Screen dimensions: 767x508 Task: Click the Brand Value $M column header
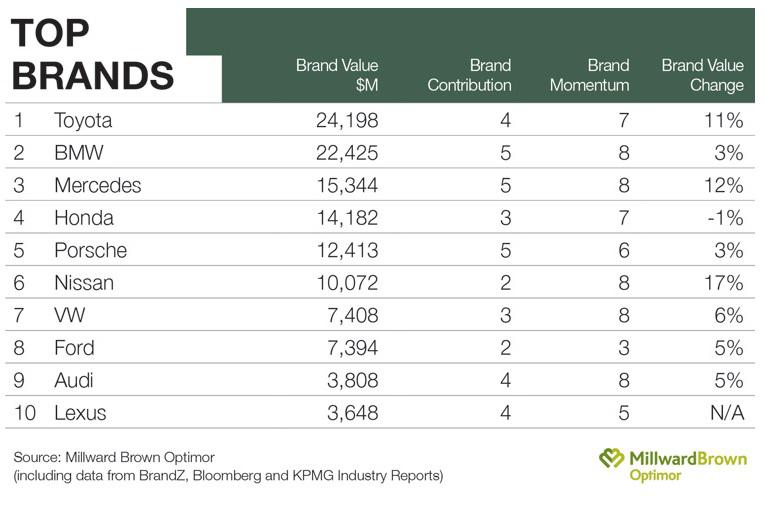(x=337, y=76)
